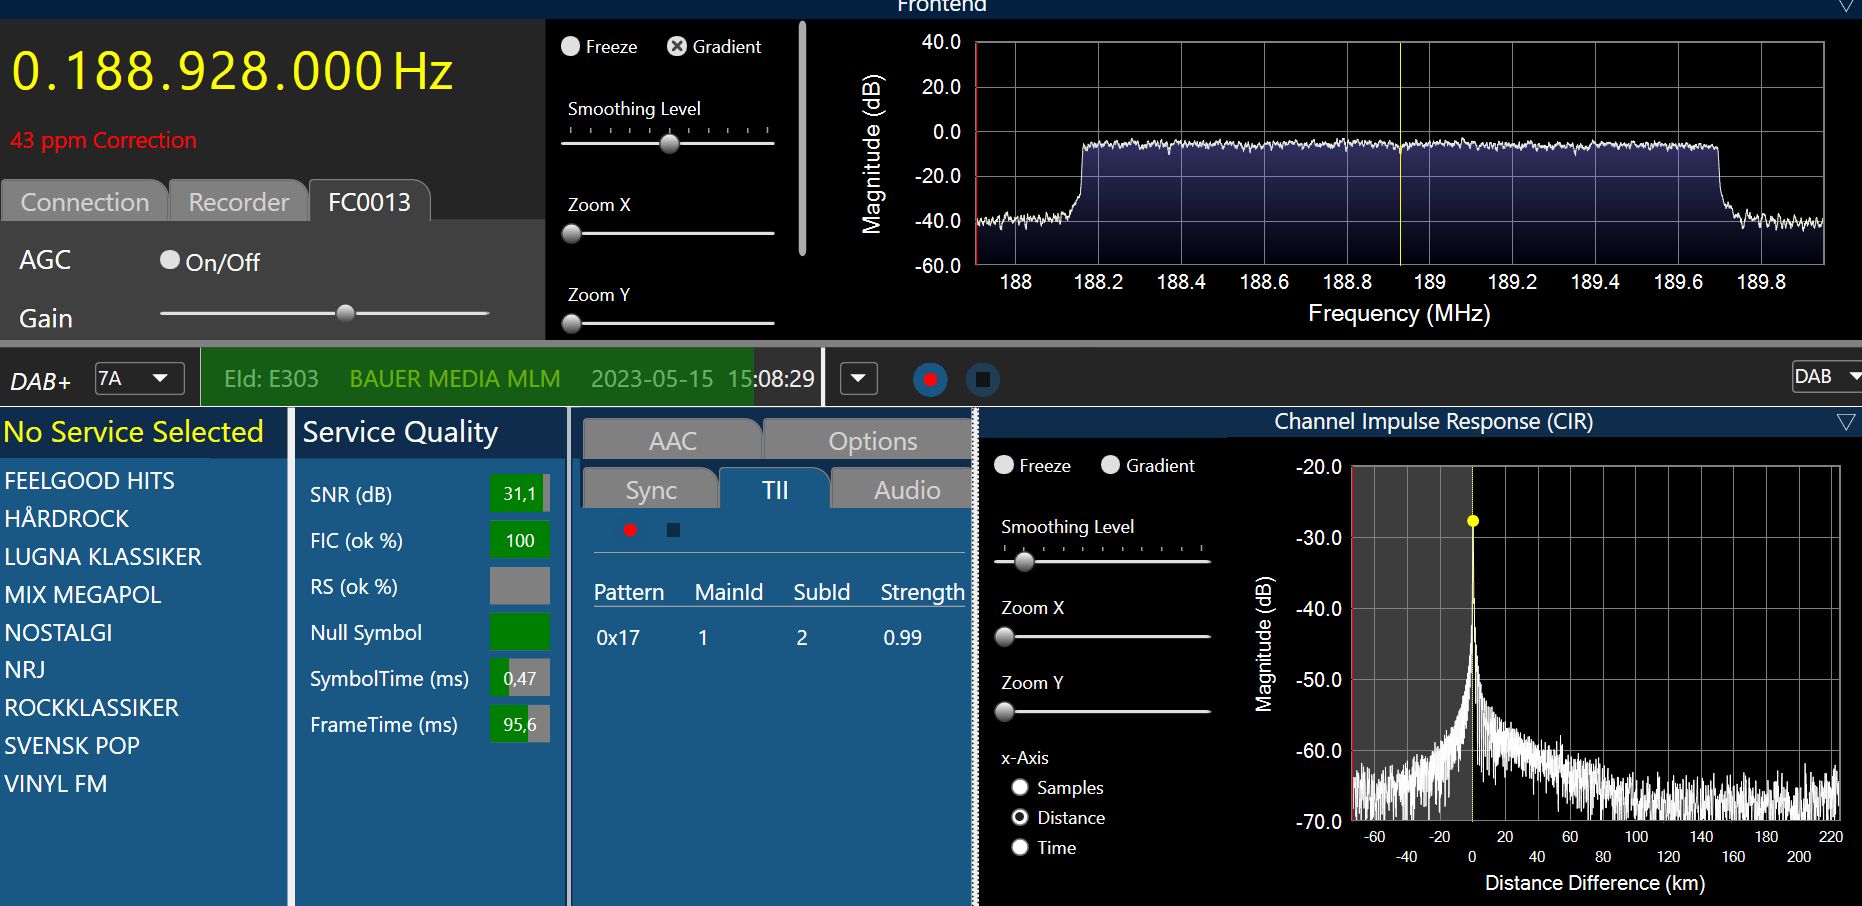Open the Audio tab
This screenshot has width=1862, height=906.
pyautogui.click(x=906, y=490)
